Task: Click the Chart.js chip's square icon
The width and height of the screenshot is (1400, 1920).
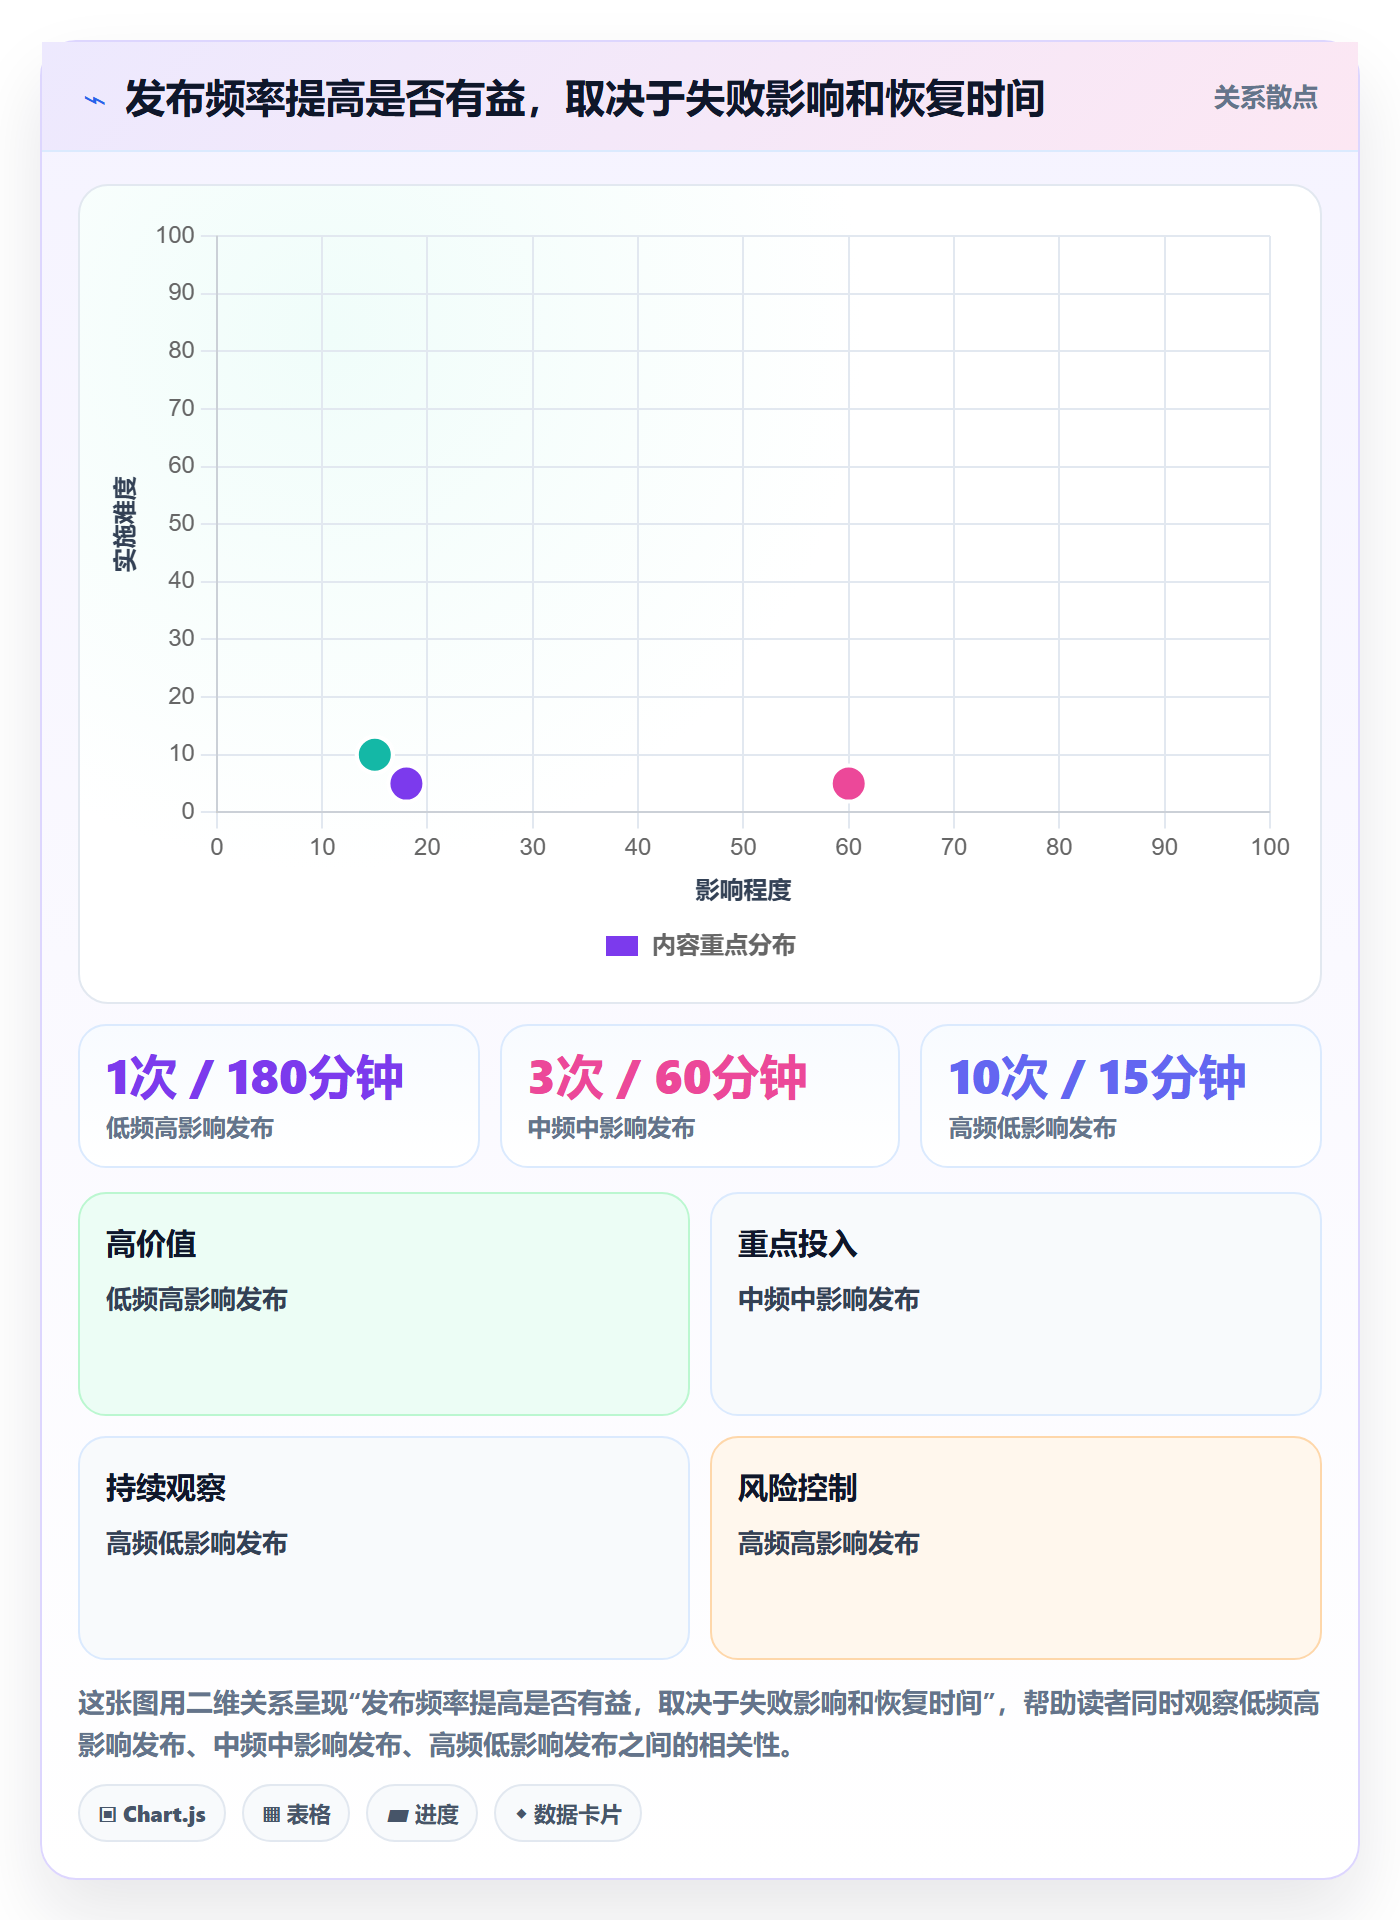Action: pyautogui.click(x=108, y=1814)
